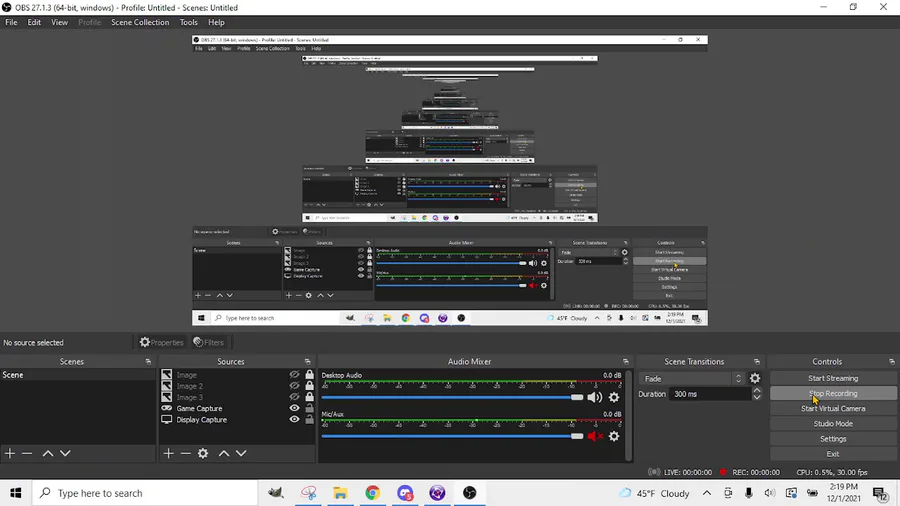Move scene up with arrow icon
Viewport: 900px width, 506px height.
(x=48, y=453)
